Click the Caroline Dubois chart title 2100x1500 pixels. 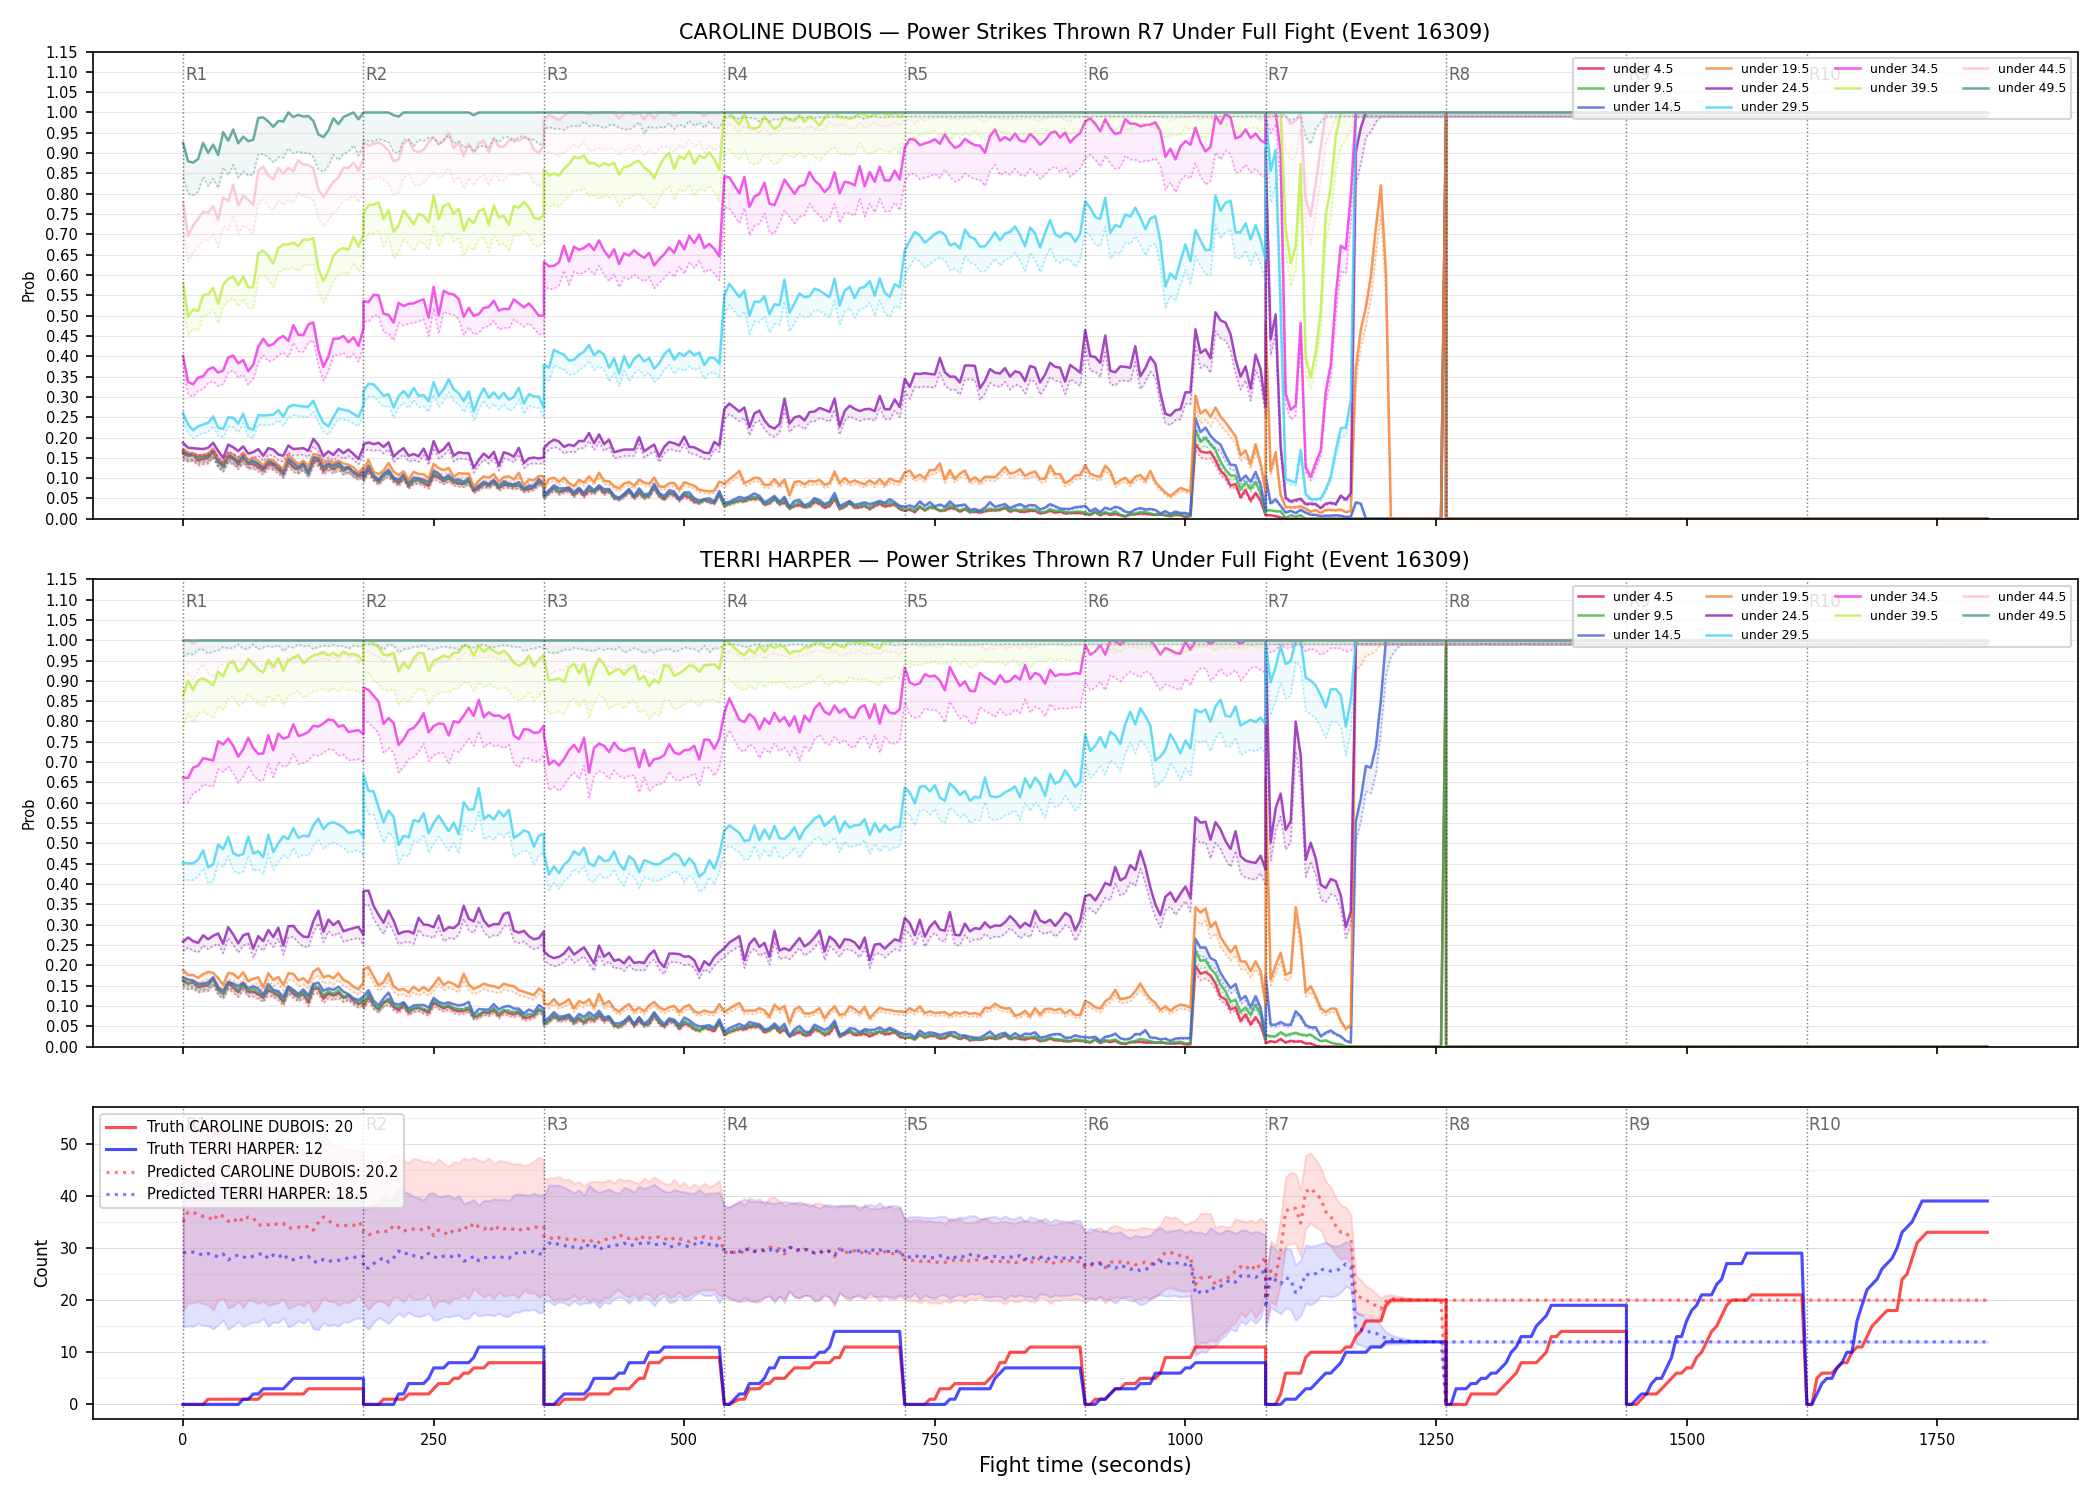1084,32
